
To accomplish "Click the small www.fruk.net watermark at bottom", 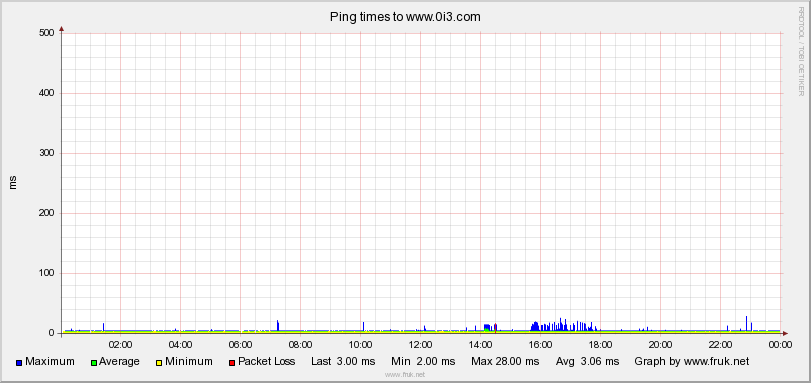I will click(x=405, y=375).
